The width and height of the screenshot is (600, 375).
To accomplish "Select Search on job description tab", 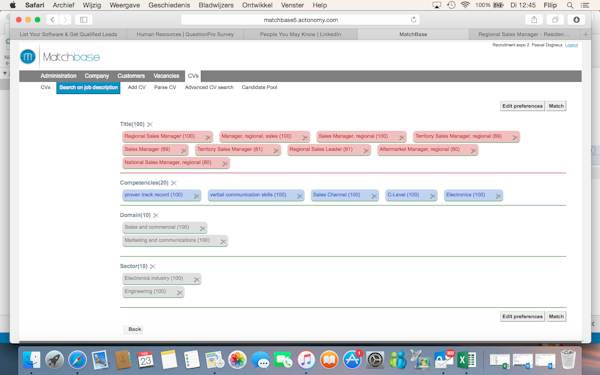I will pos(88,88).
